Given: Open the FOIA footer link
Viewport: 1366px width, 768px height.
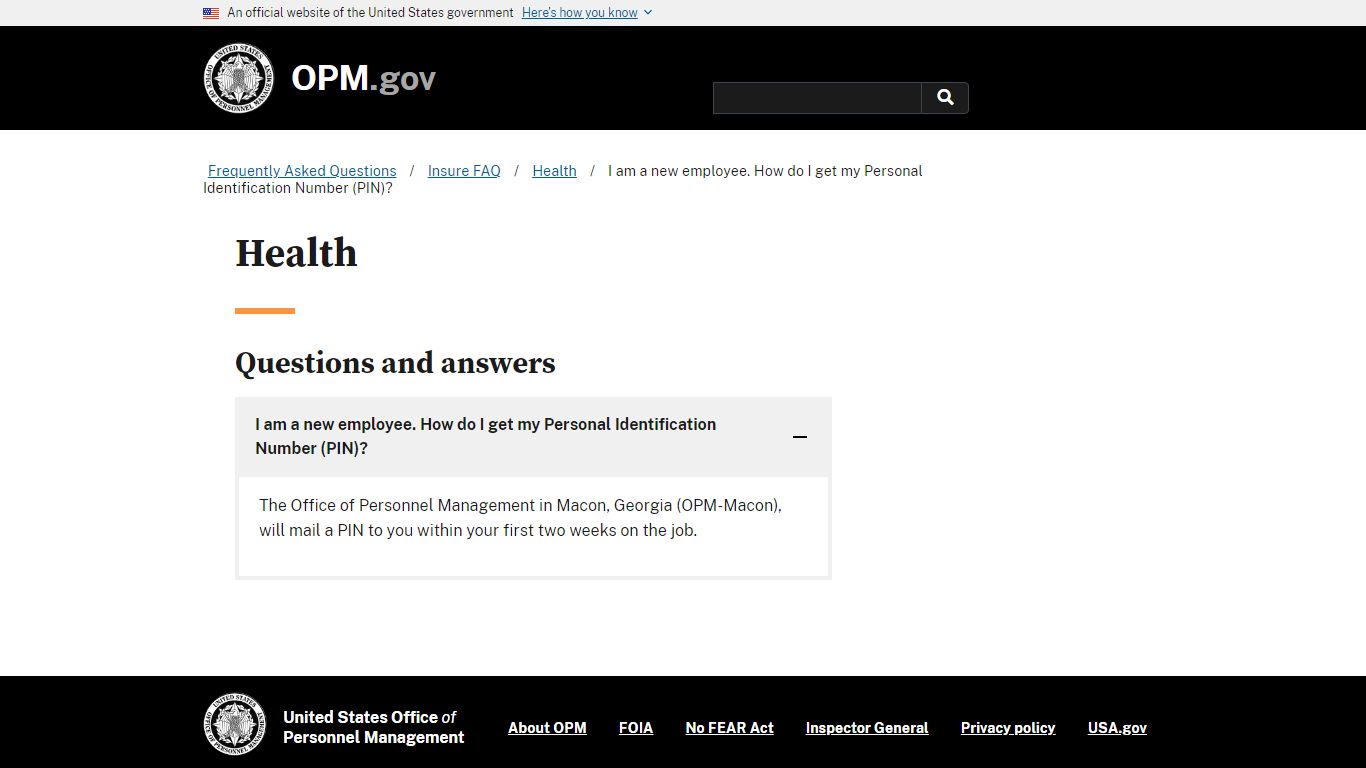Looking at the screenshot, I should coord(636,728).
